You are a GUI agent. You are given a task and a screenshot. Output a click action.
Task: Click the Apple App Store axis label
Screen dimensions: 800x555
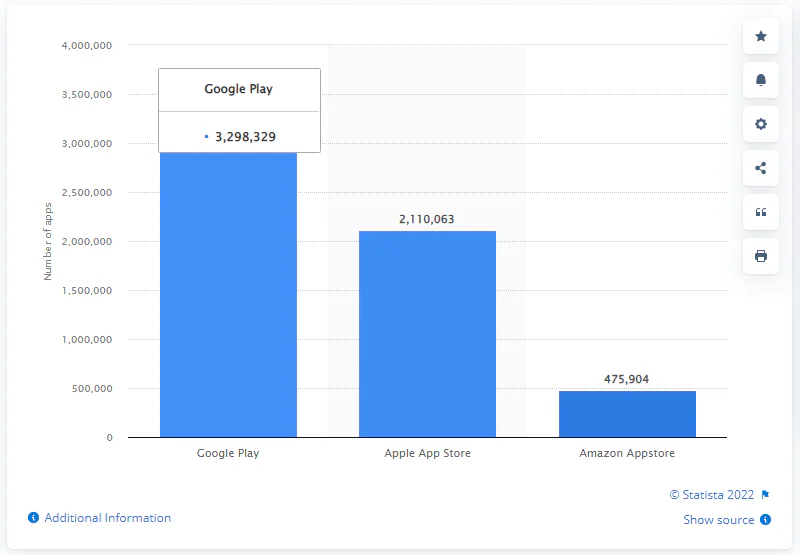[428, 453]
